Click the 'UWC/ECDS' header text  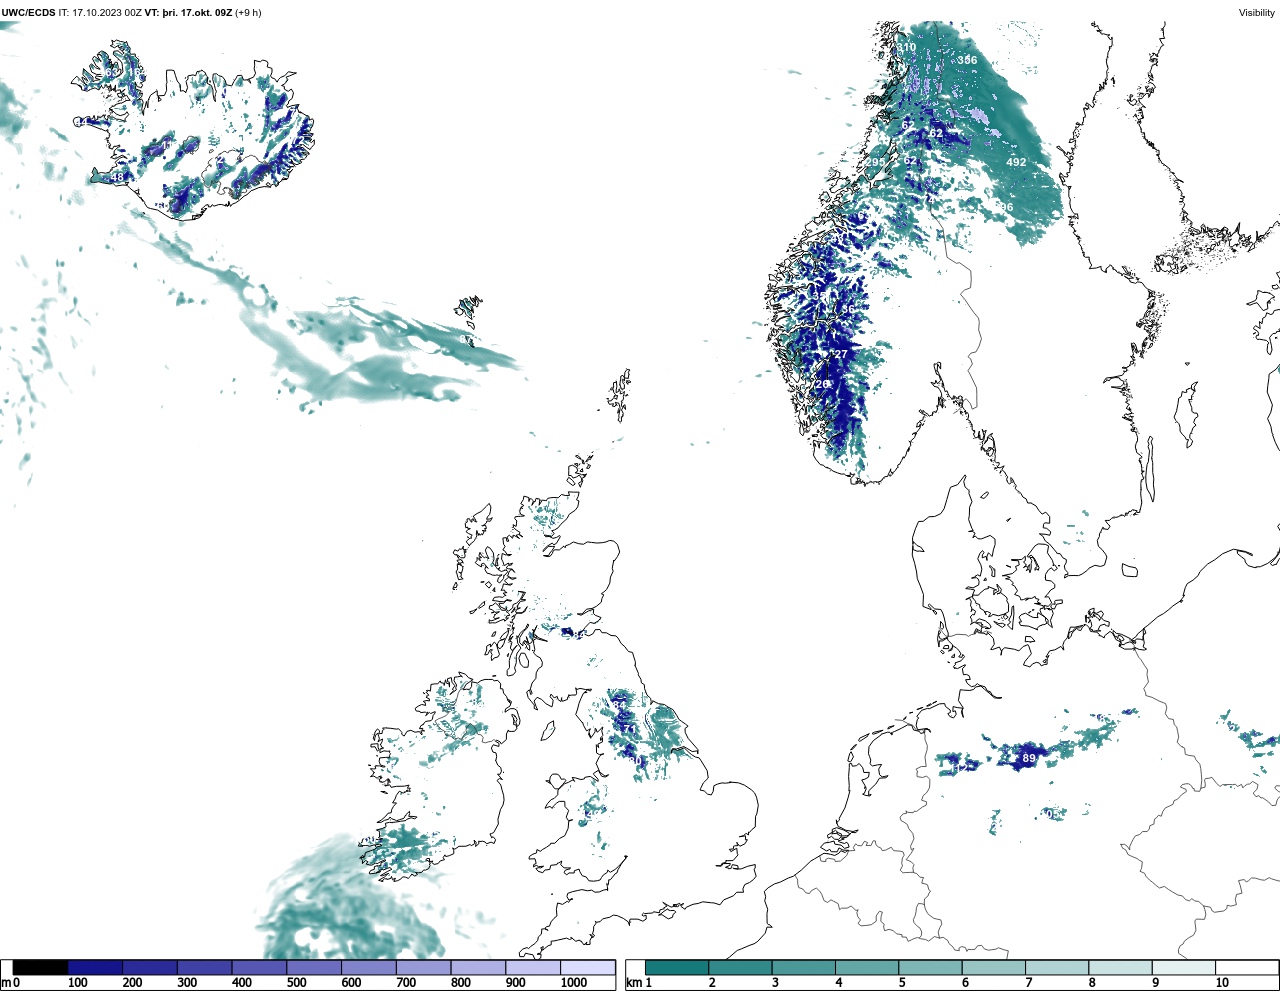tap(29, 13)
